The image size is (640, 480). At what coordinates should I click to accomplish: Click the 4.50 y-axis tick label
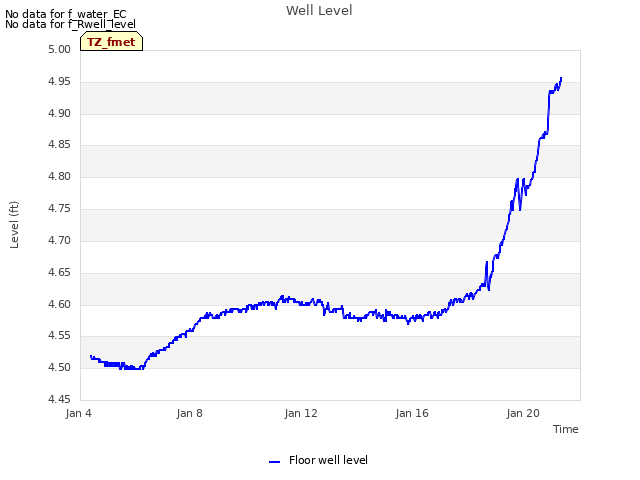coord(59,367)
